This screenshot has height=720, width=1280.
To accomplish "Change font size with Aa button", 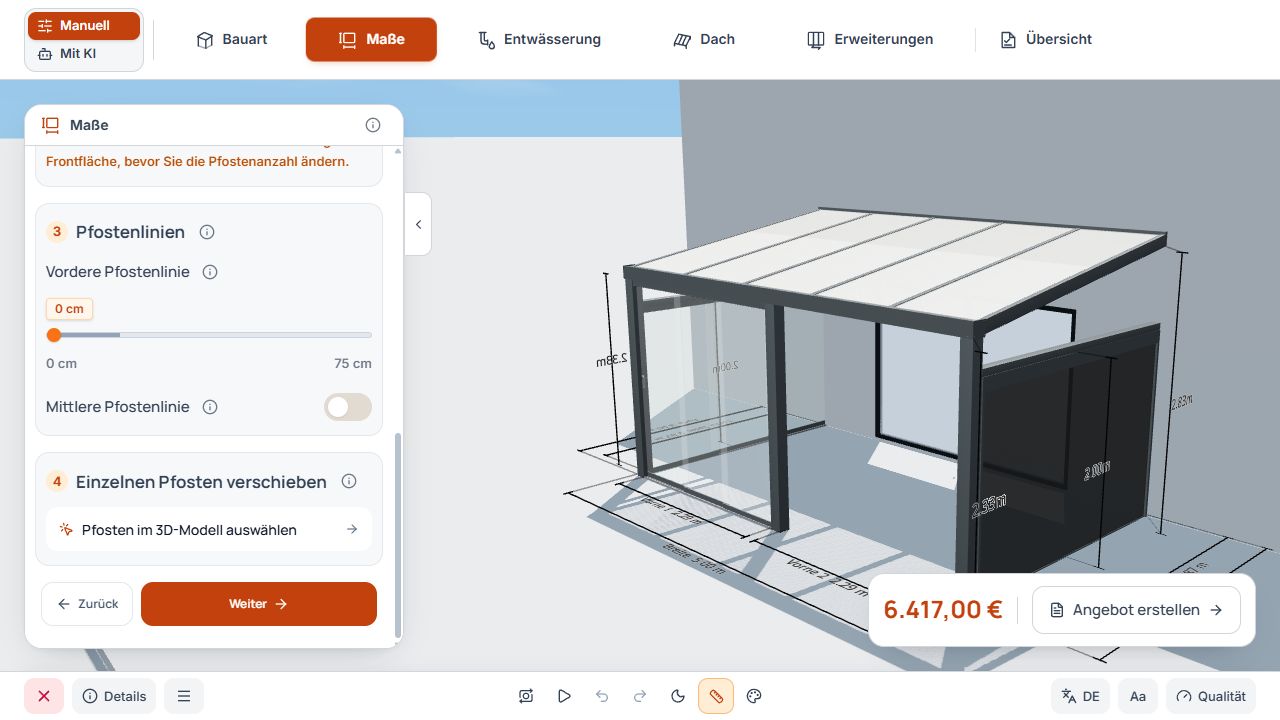I will 1138,696.
